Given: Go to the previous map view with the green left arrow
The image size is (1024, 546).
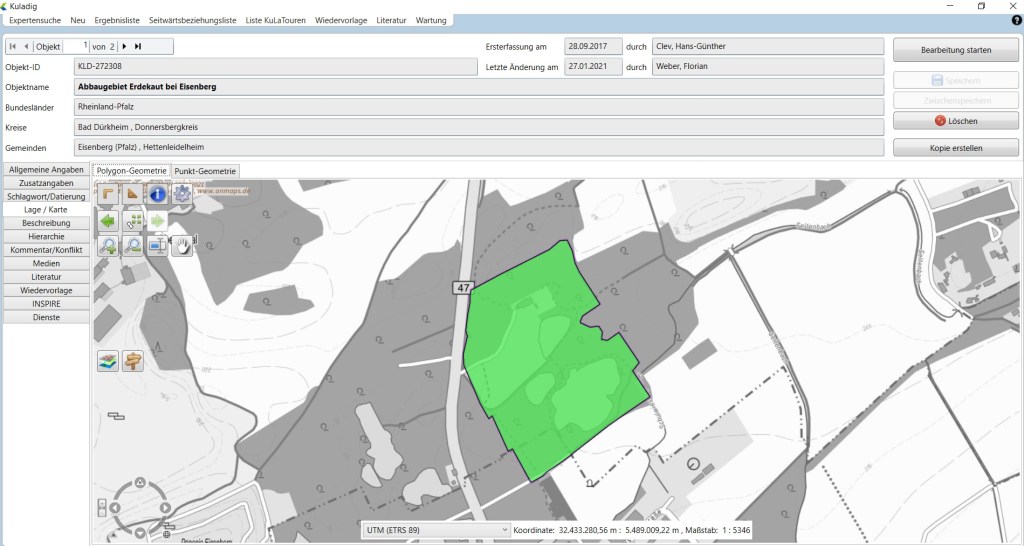Looking at the screenshot, I should click(108, 220).
